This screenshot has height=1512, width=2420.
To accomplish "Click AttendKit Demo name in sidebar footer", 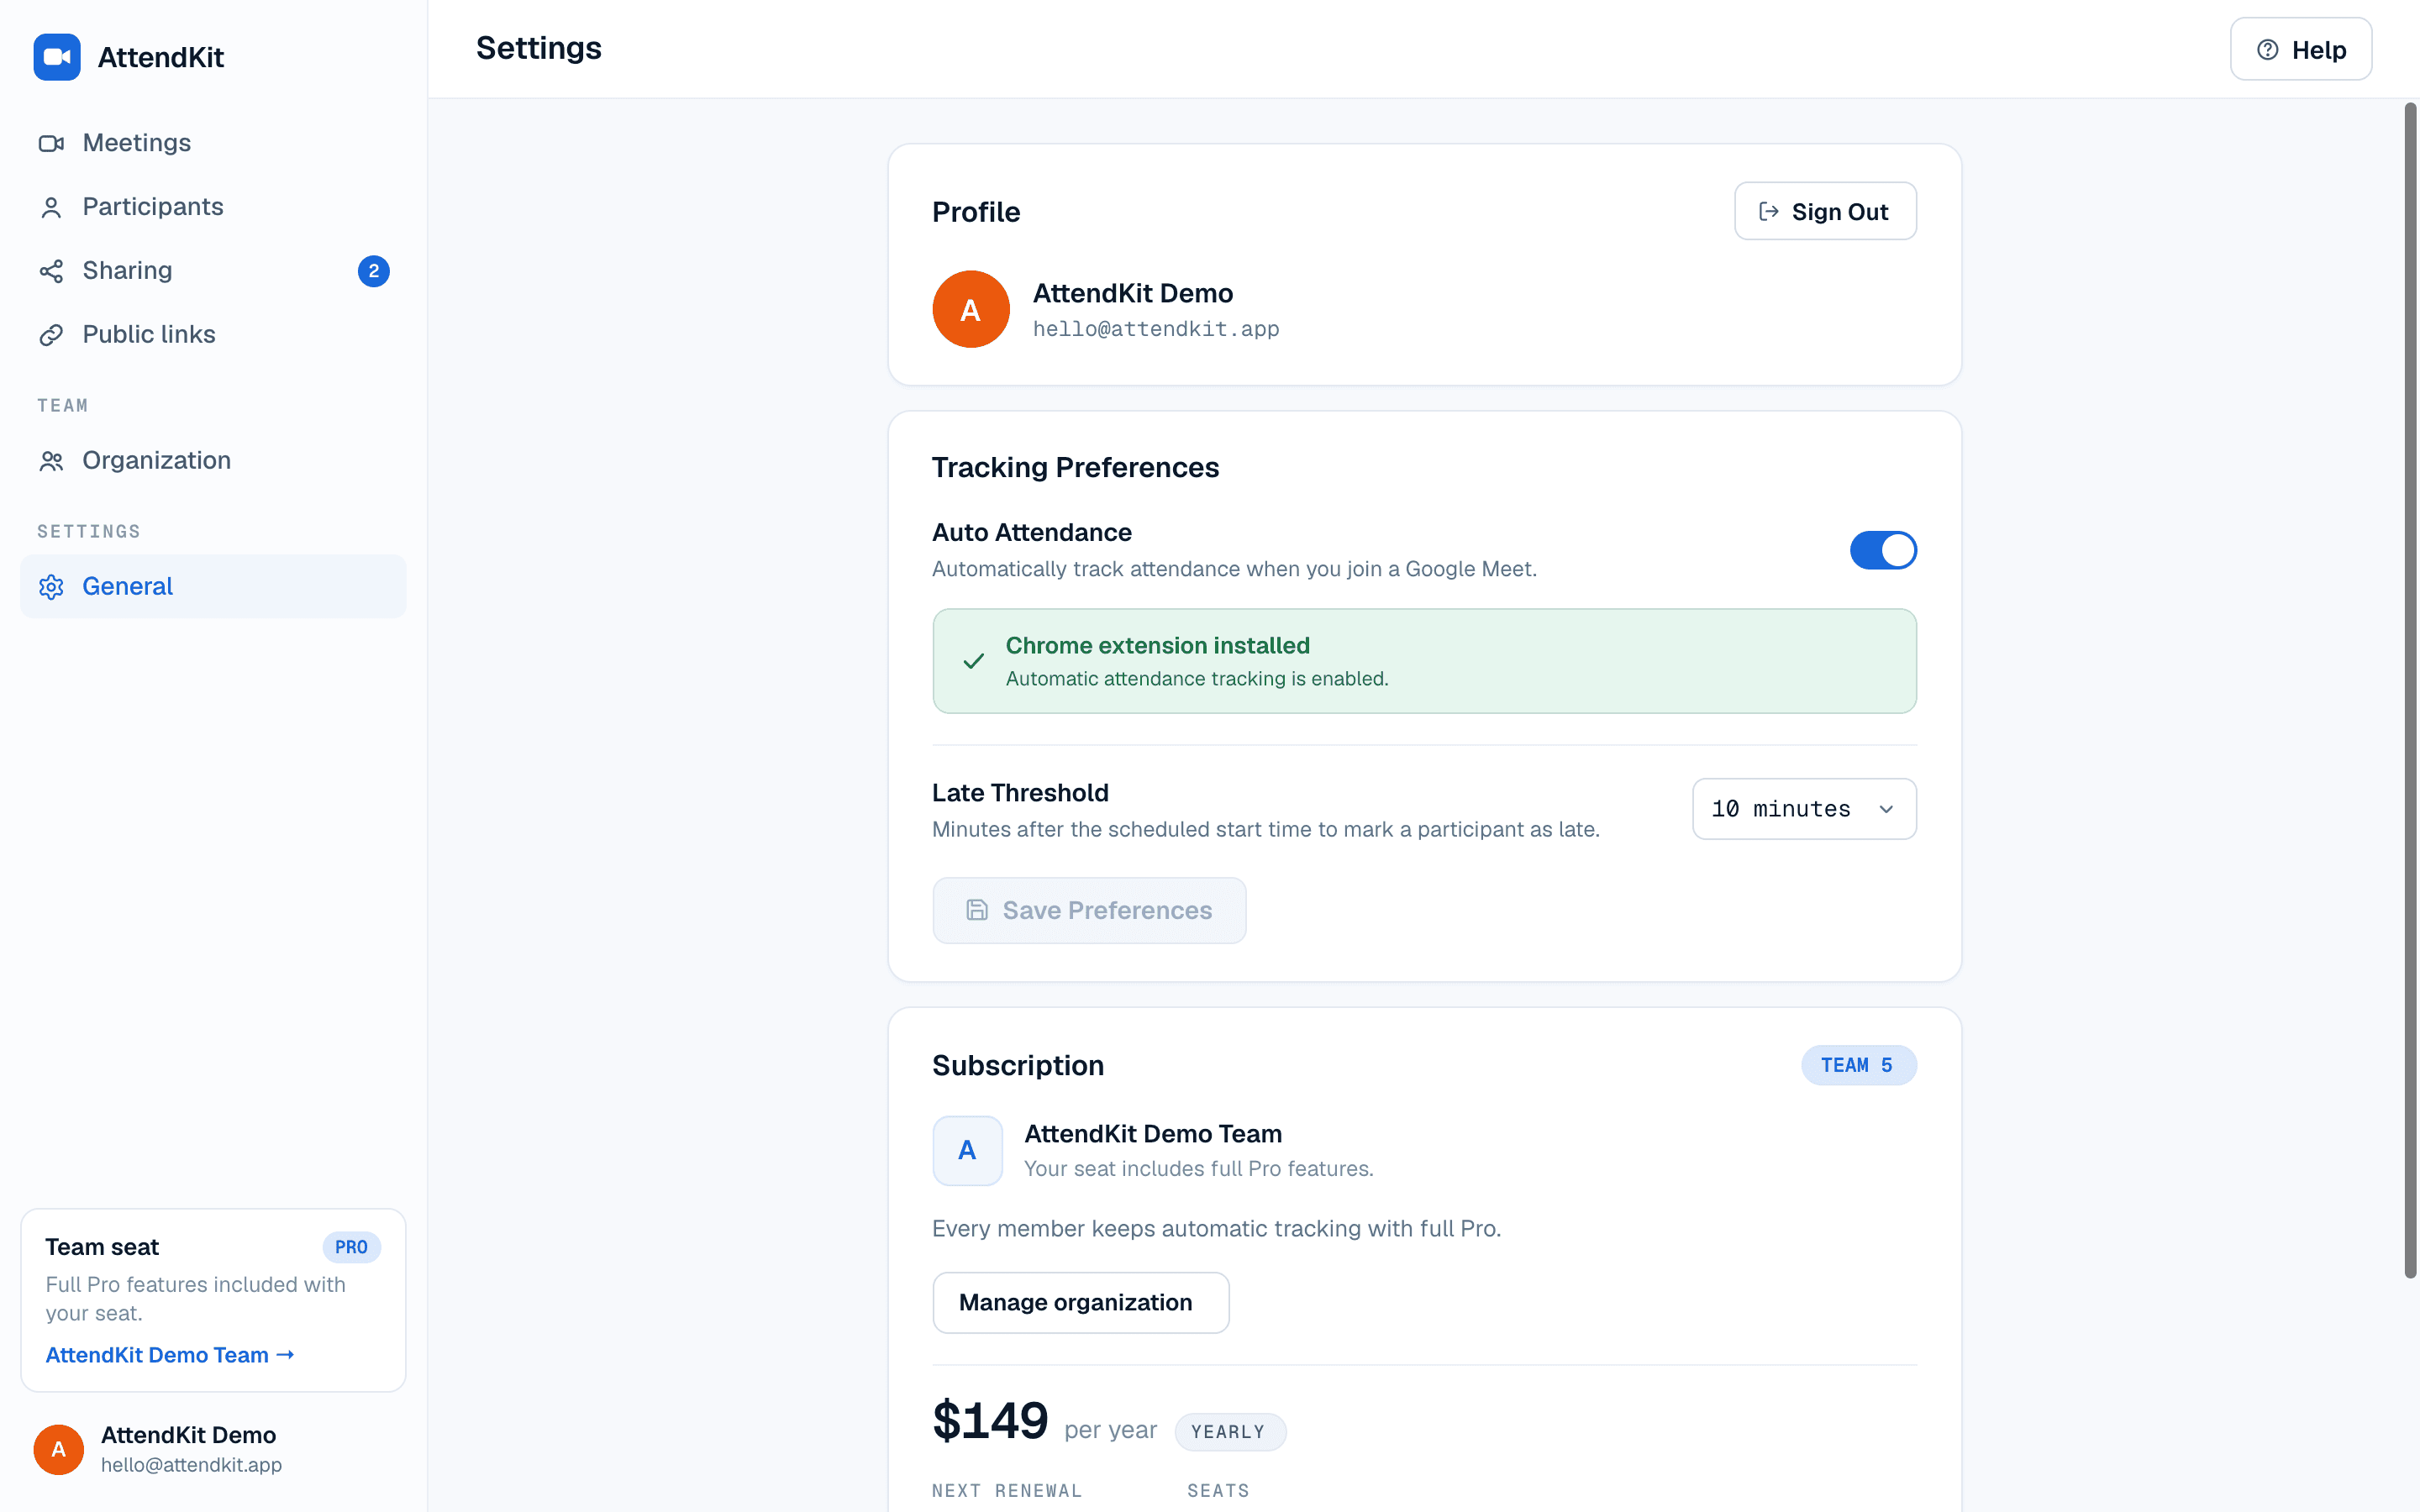I will [188, 1435].
